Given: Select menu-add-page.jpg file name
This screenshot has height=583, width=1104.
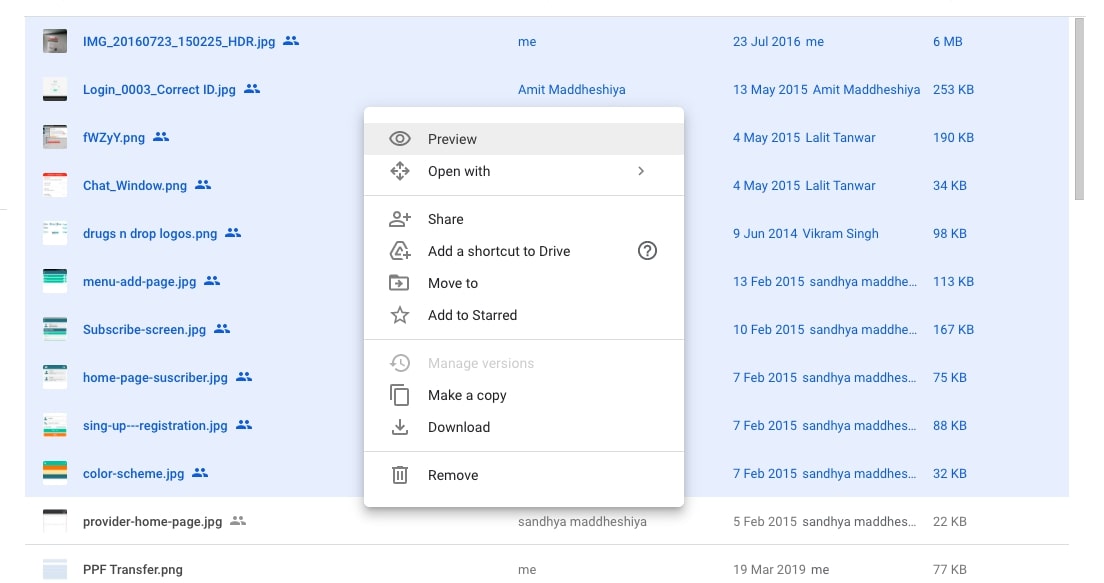Looking at the screenshot, I should 139,281.
